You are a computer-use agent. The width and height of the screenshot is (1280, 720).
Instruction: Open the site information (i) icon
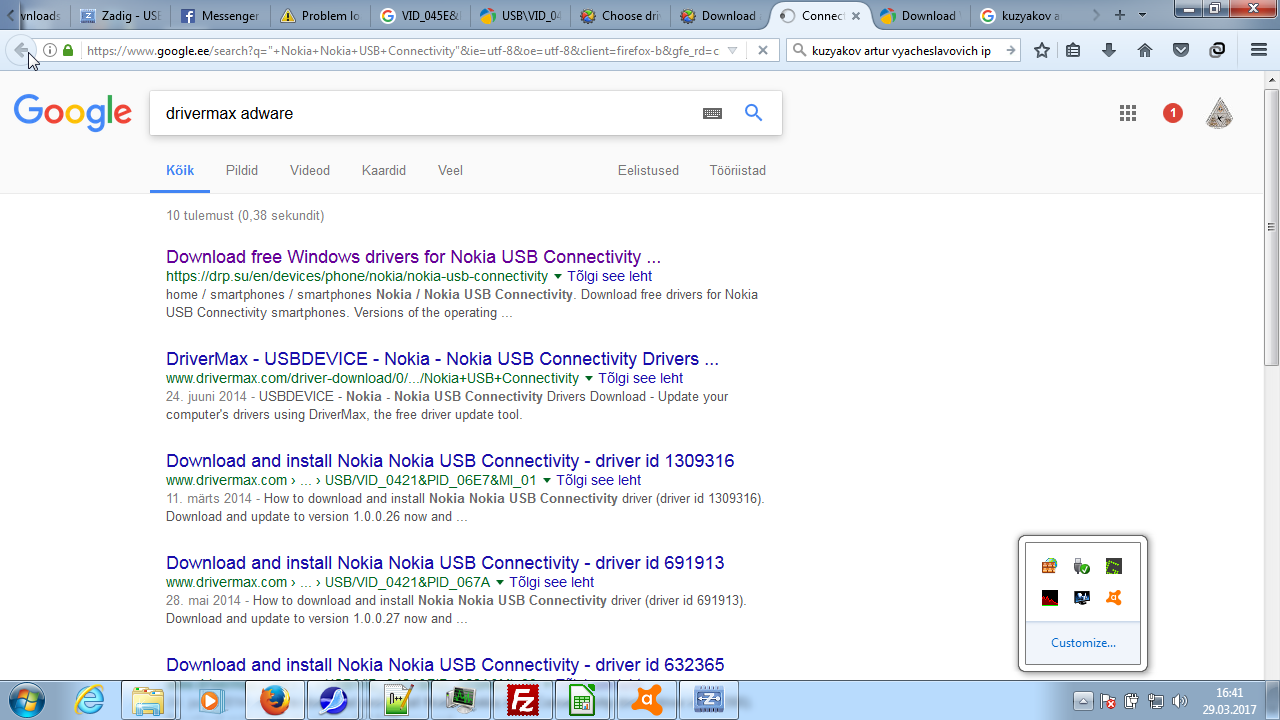coord(50,50)
